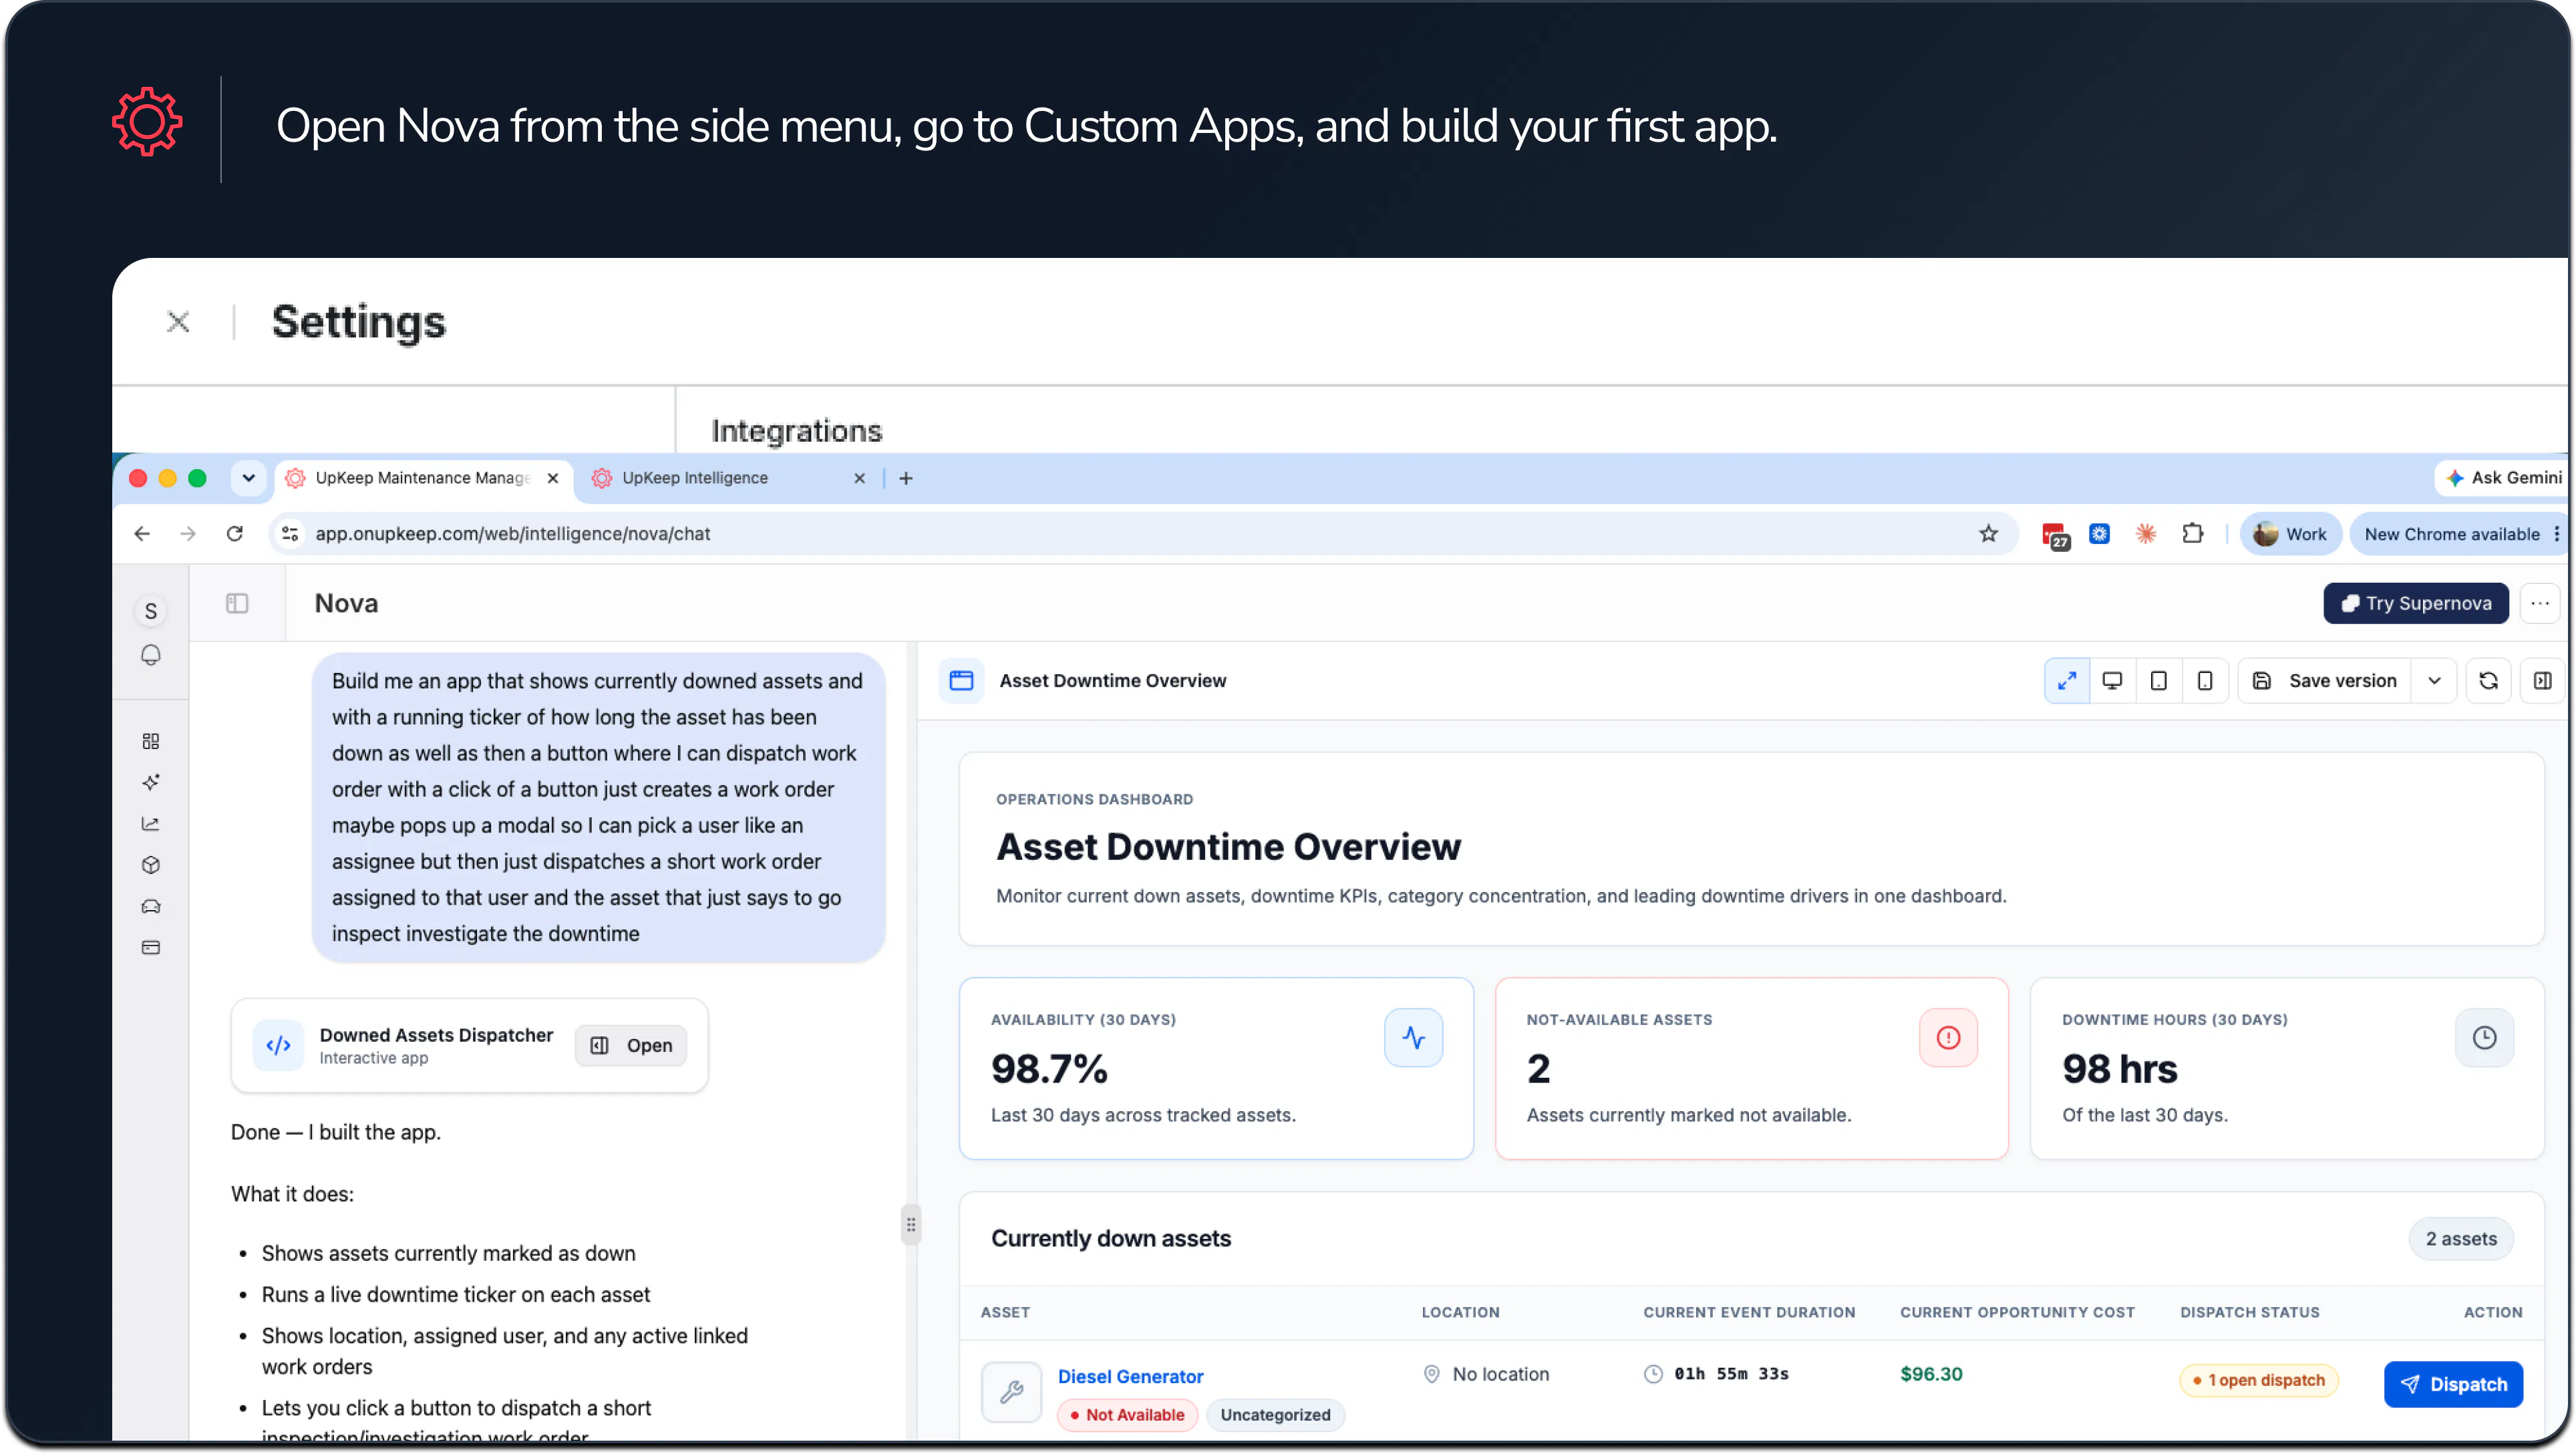Switch to UpKeep Intelligence tab

(x=695, y=478)
